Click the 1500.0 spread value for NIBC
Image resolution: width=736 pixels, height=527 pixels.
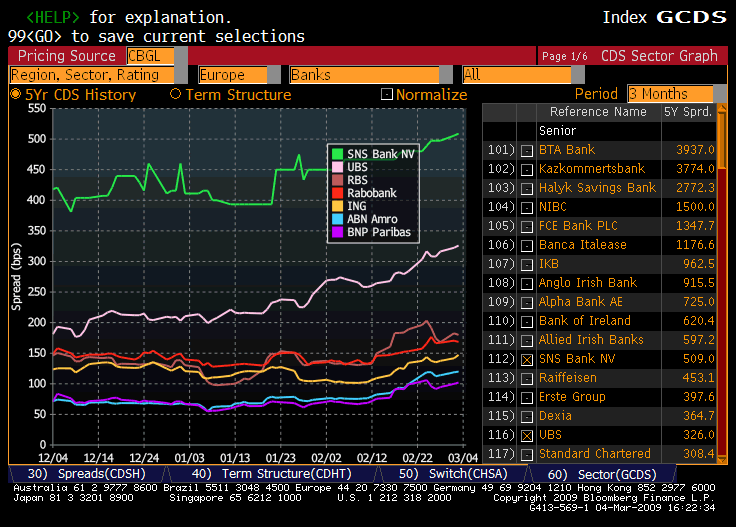coord(695,206)
